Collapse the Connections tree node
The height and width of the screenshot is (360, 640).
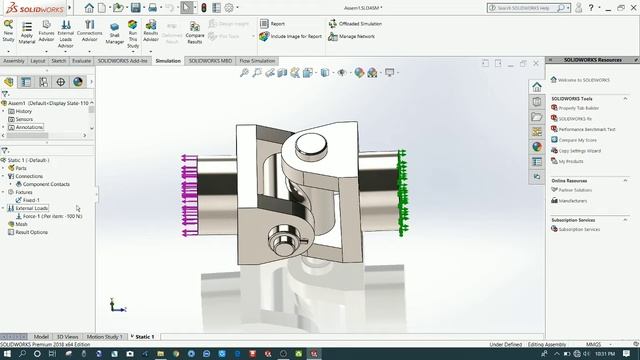tap(3, 176)
